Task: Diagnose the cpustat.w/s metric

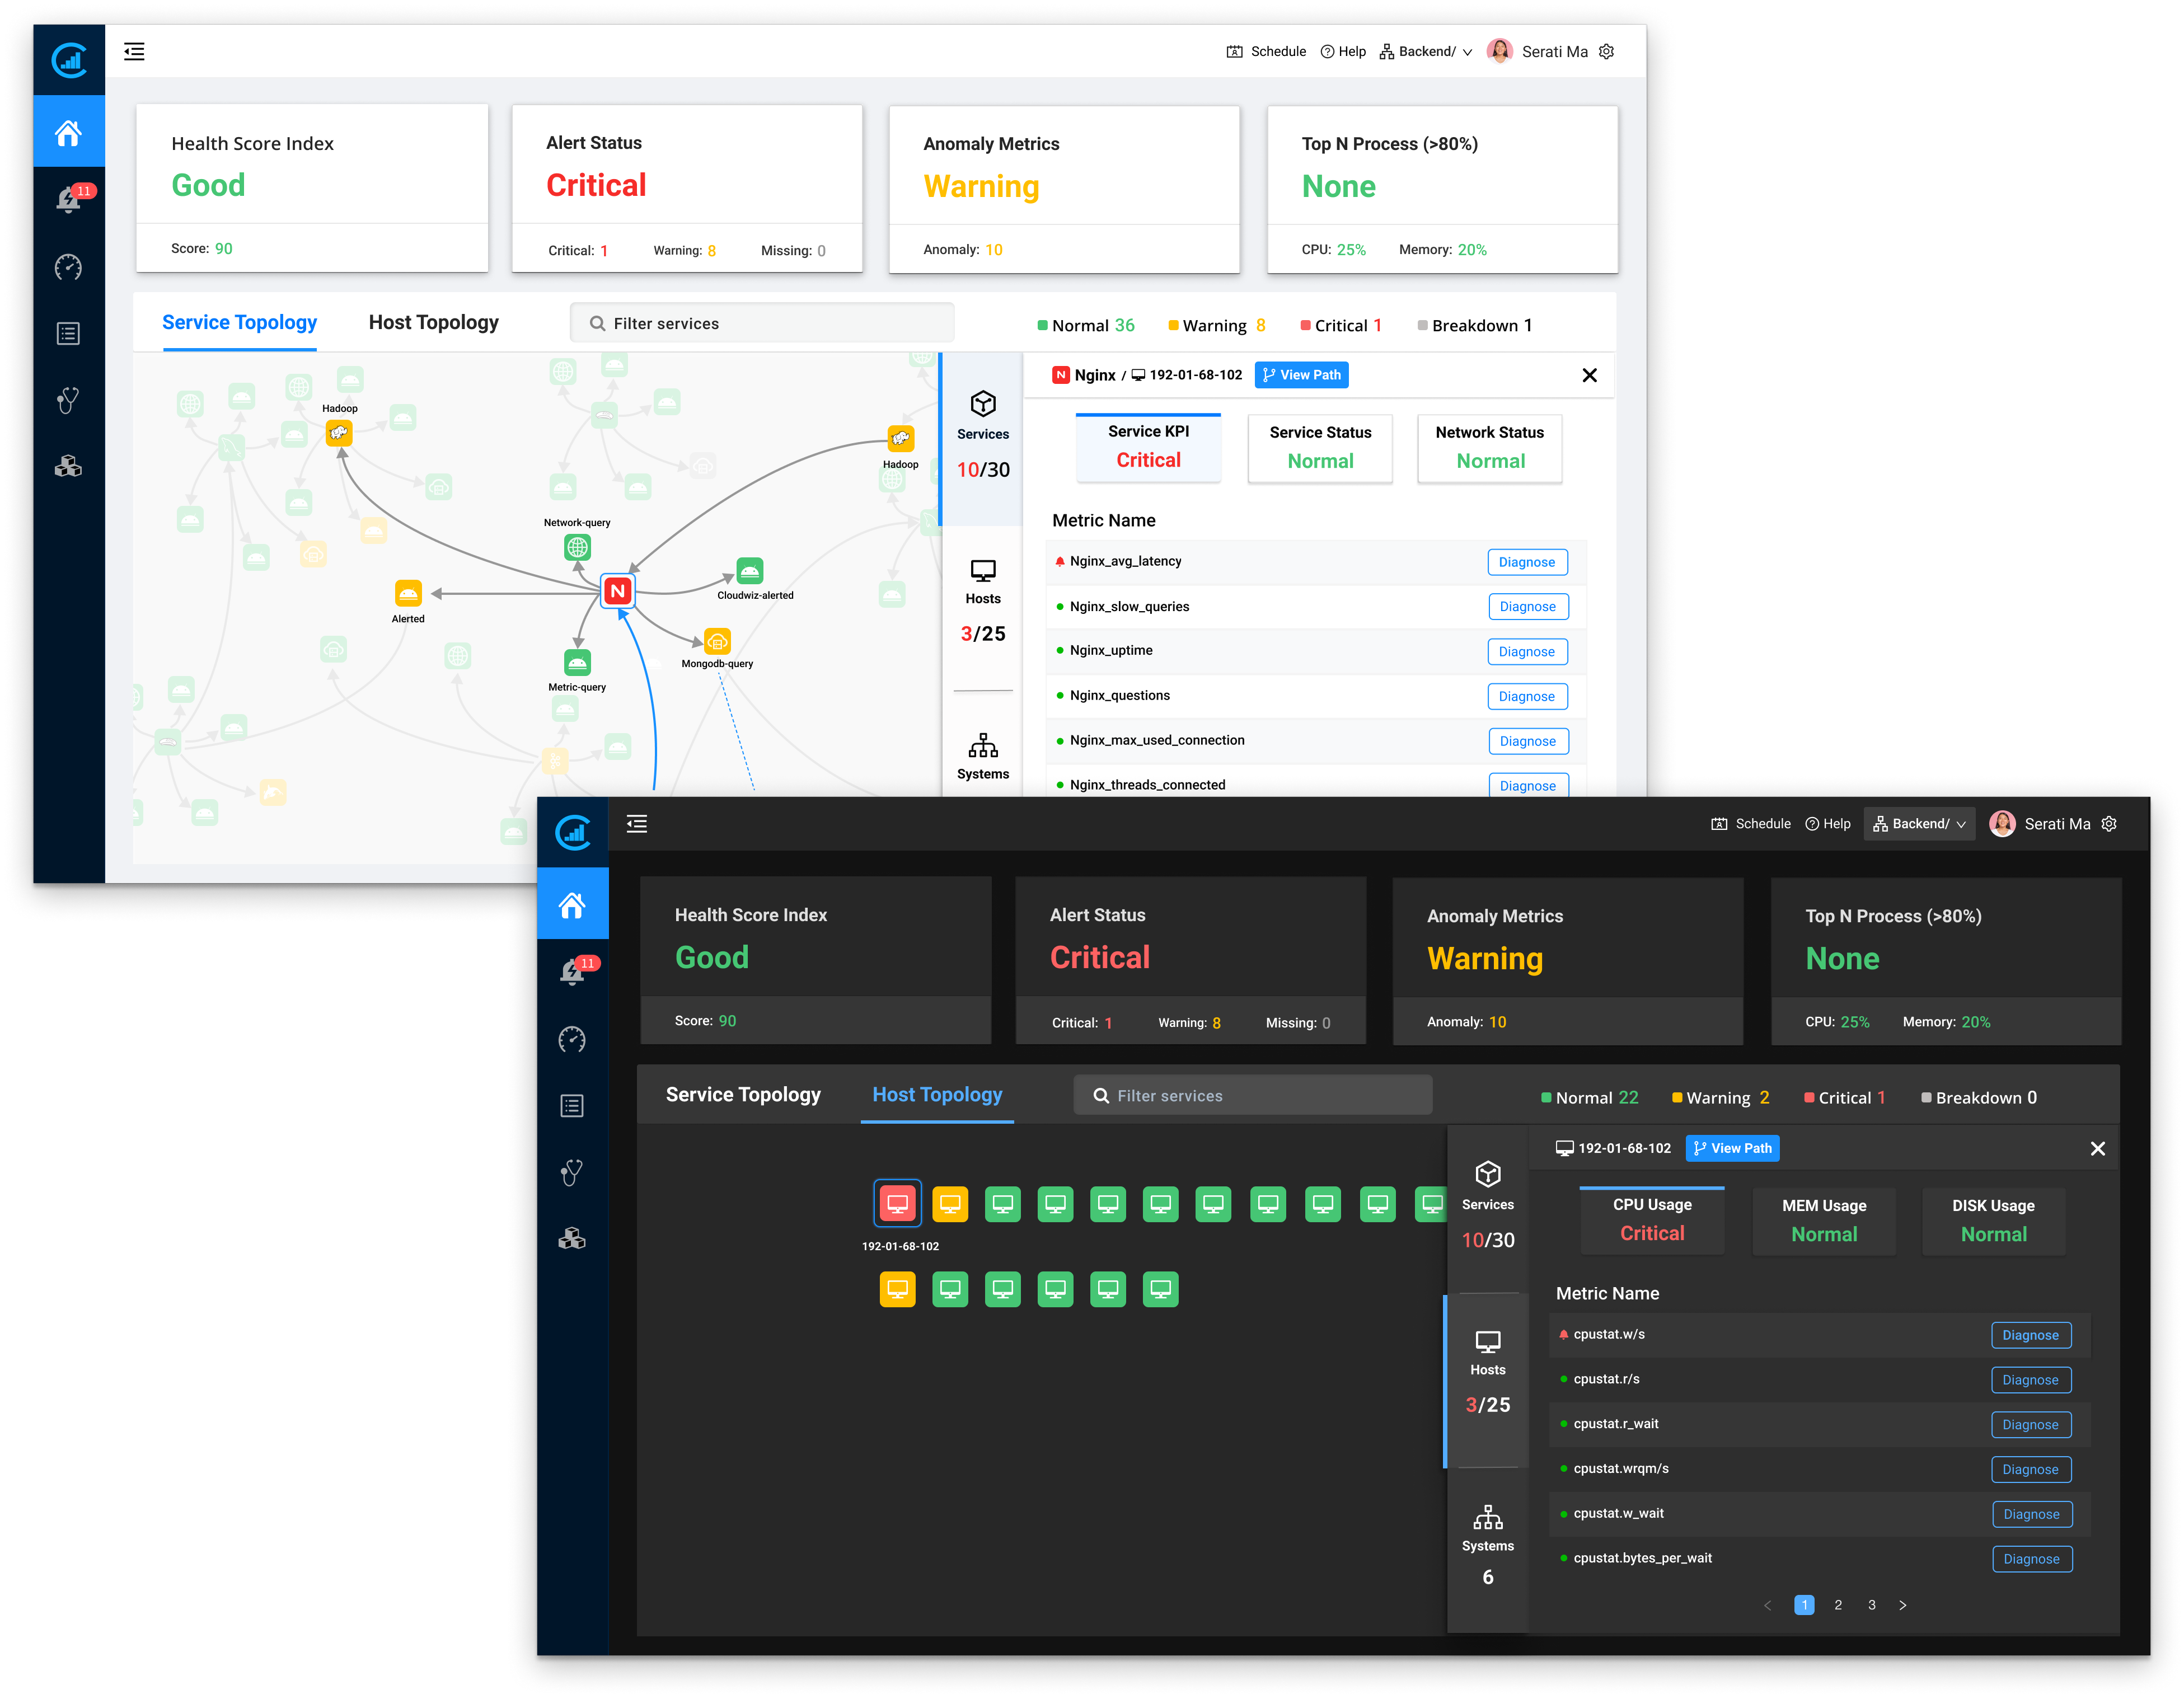Action: 2031,1334
